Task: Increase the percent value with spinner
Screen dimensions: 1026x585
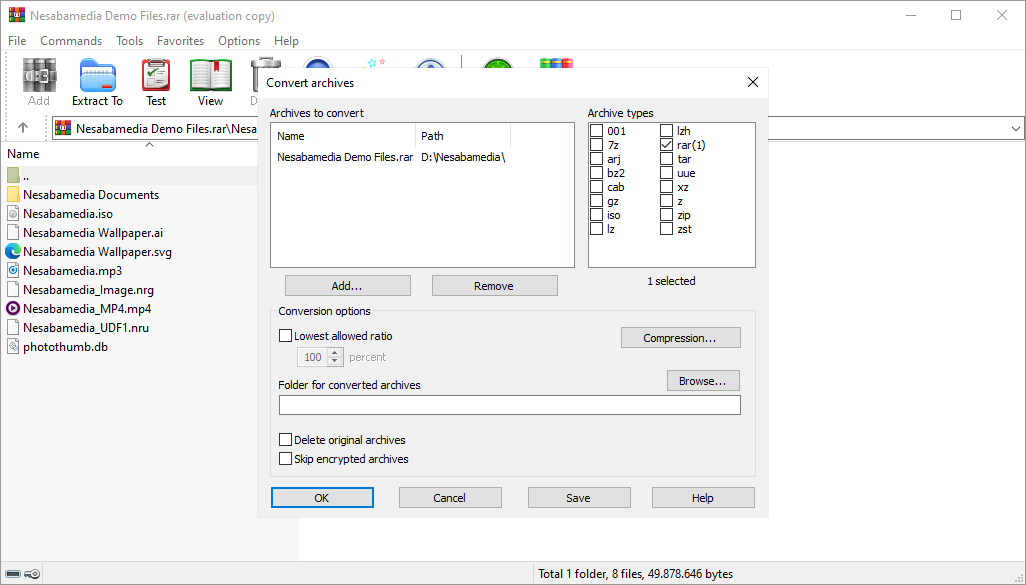Action: [335, 353]
